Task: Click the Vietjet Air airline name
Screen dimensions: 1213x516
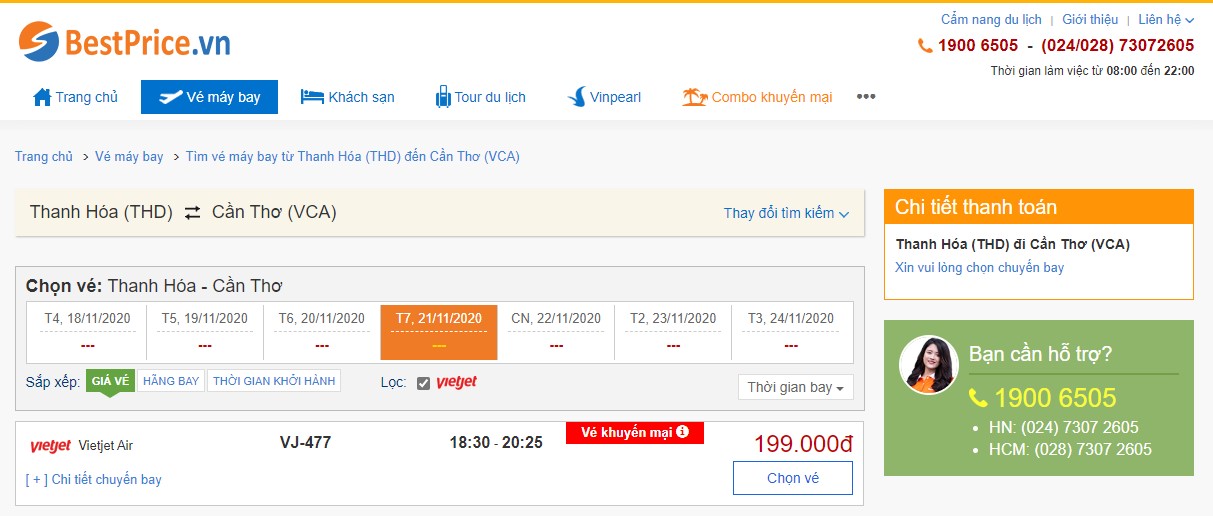Action: 105,446
